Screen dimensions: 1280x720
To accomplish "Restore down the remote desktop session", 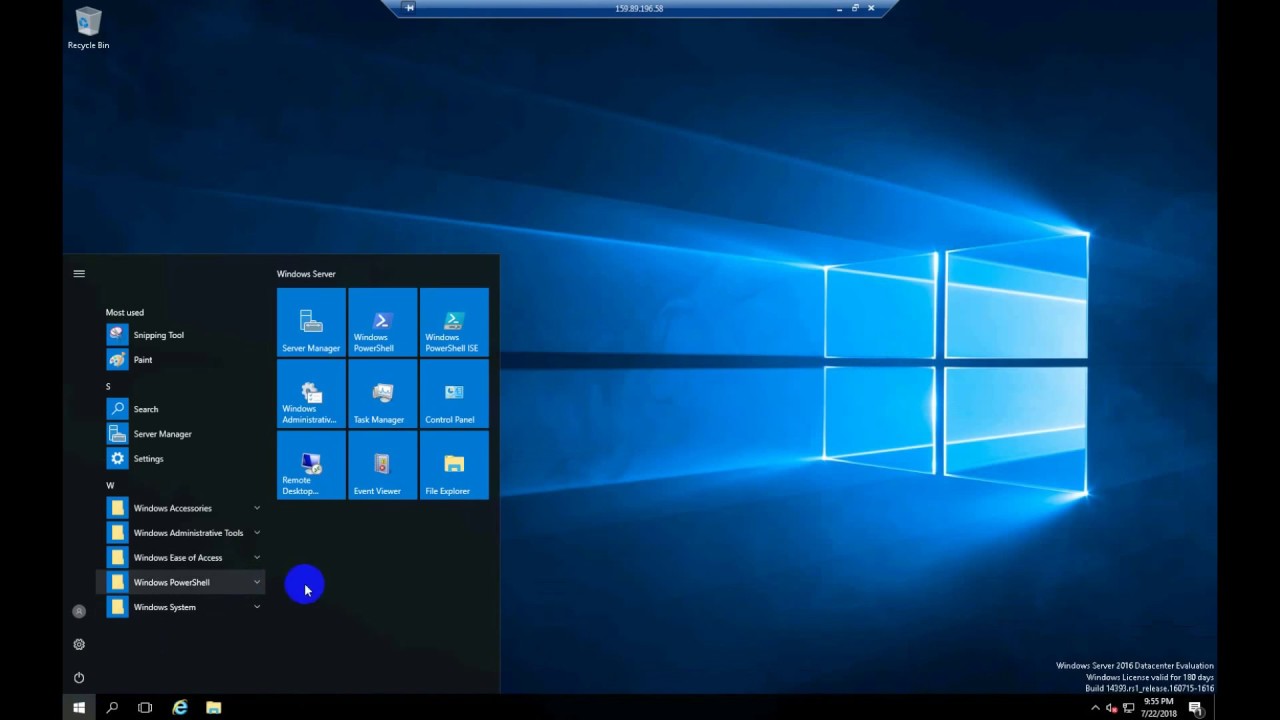I will pos(855,8).
